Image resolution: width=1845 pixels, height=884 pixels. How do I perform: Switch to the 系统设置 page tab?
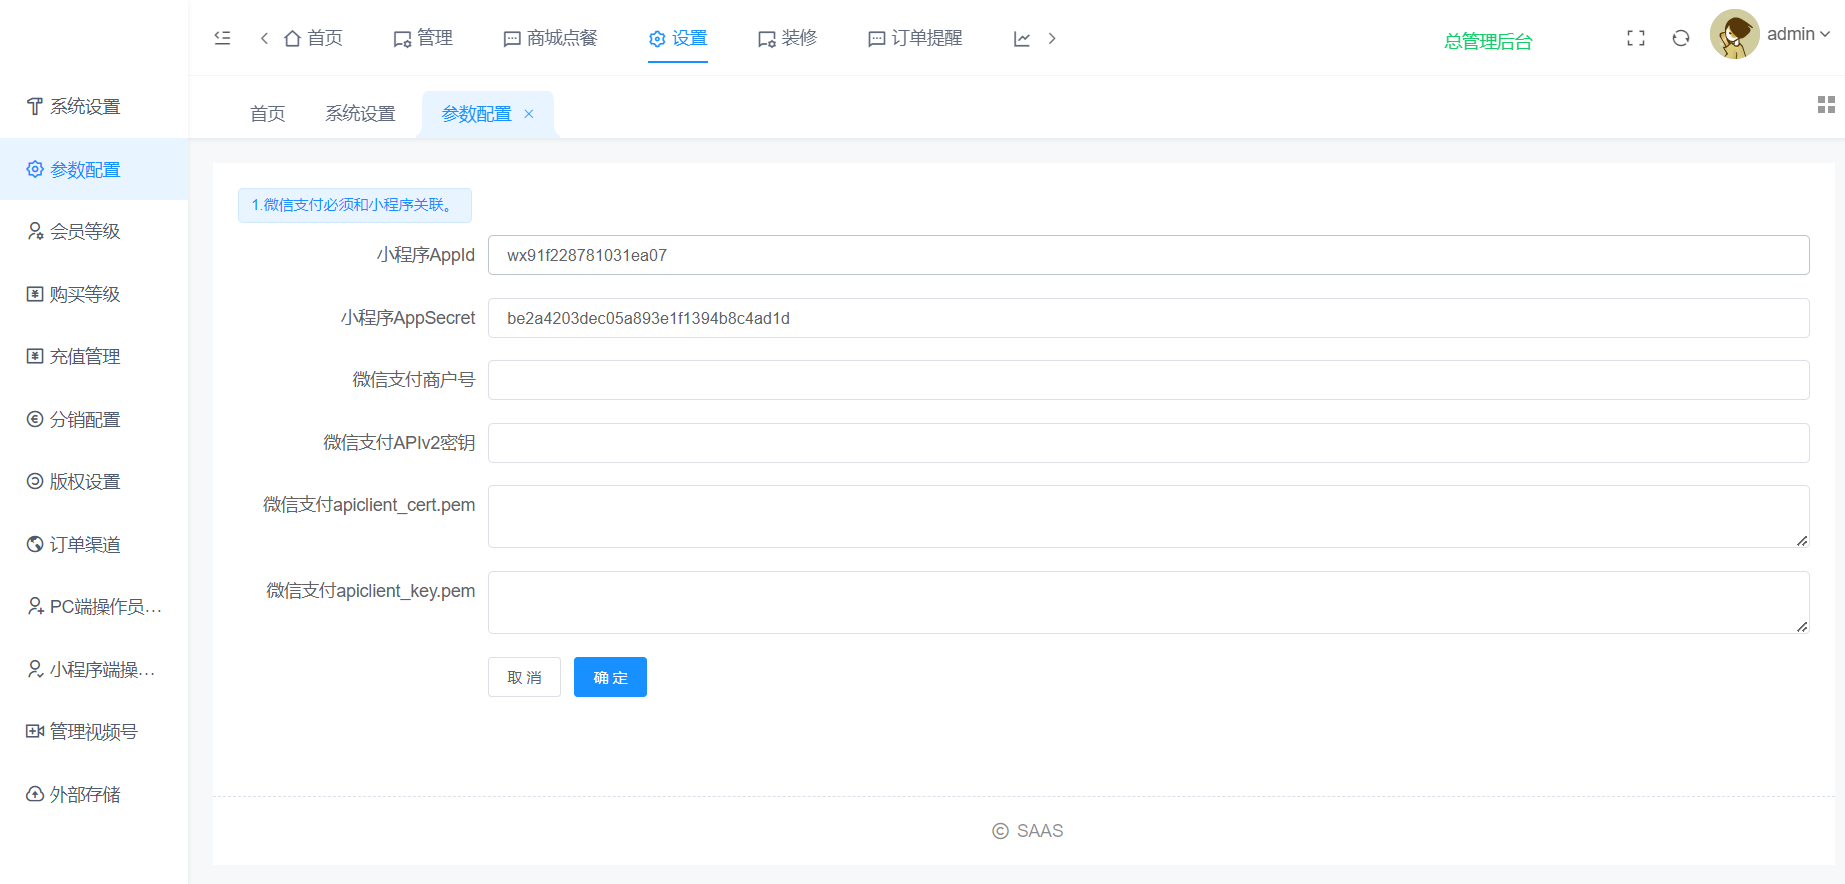[x=360, y=114]
